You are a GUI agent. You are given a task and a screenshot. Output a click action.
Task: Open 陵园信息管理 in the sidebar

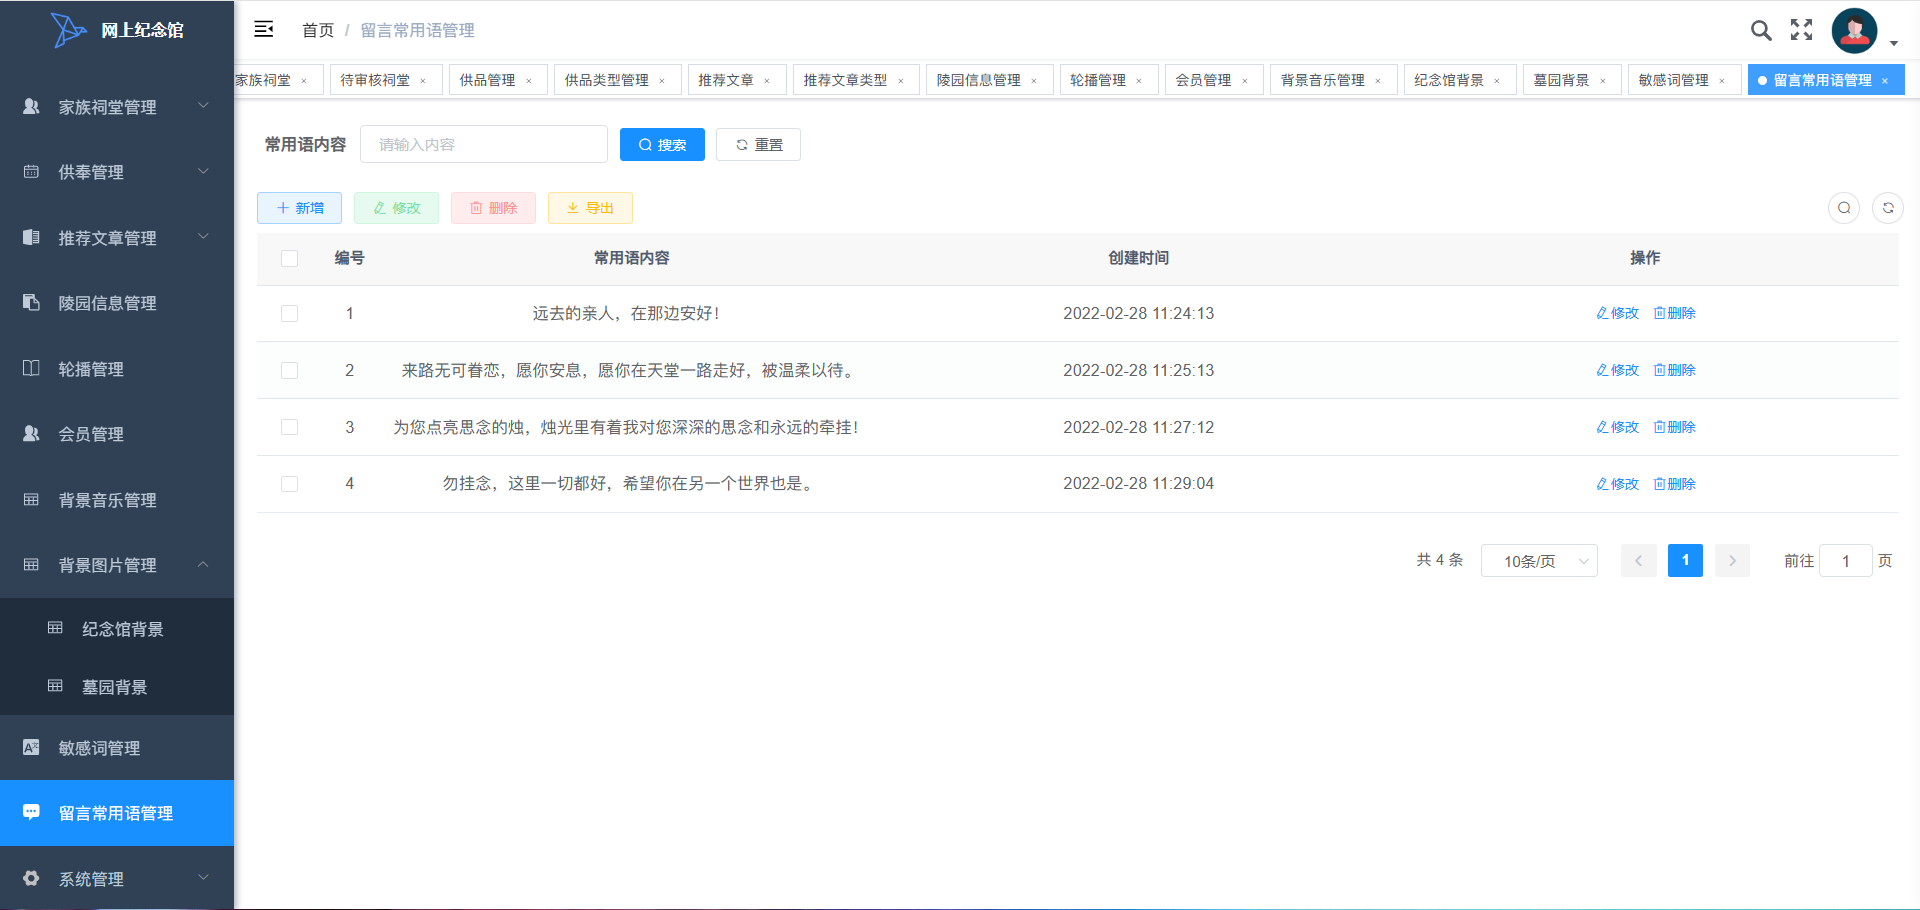tap(117, 303)
